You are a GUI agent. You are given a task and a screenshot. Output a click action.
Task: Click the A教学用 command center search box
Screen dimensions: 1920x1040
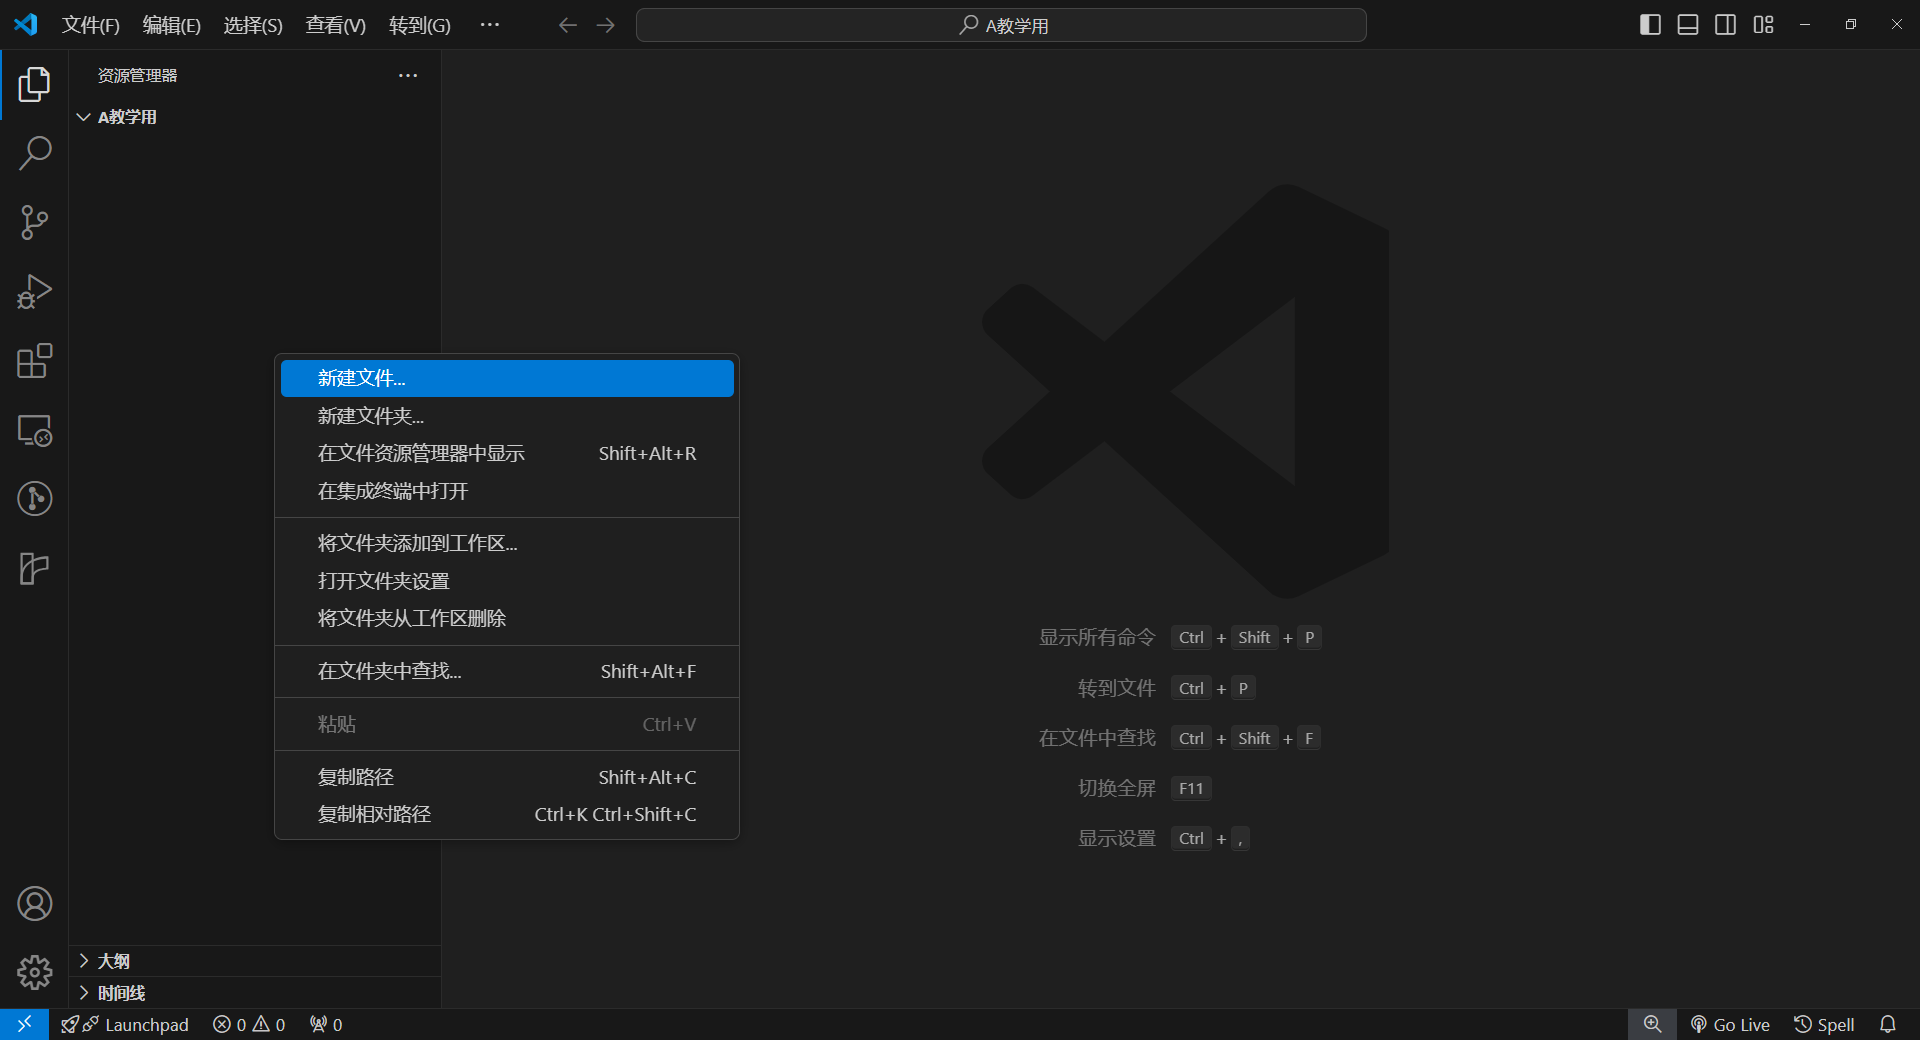1001,25
